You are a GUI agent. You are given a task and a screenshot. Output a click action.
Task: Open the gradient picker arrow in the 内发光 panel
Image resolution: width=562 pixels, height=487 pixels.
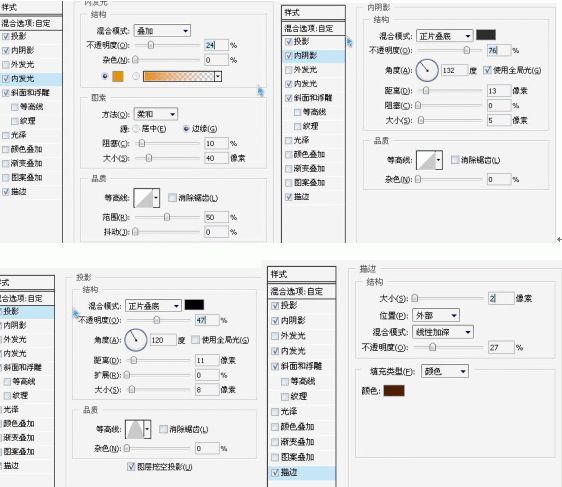218,76
